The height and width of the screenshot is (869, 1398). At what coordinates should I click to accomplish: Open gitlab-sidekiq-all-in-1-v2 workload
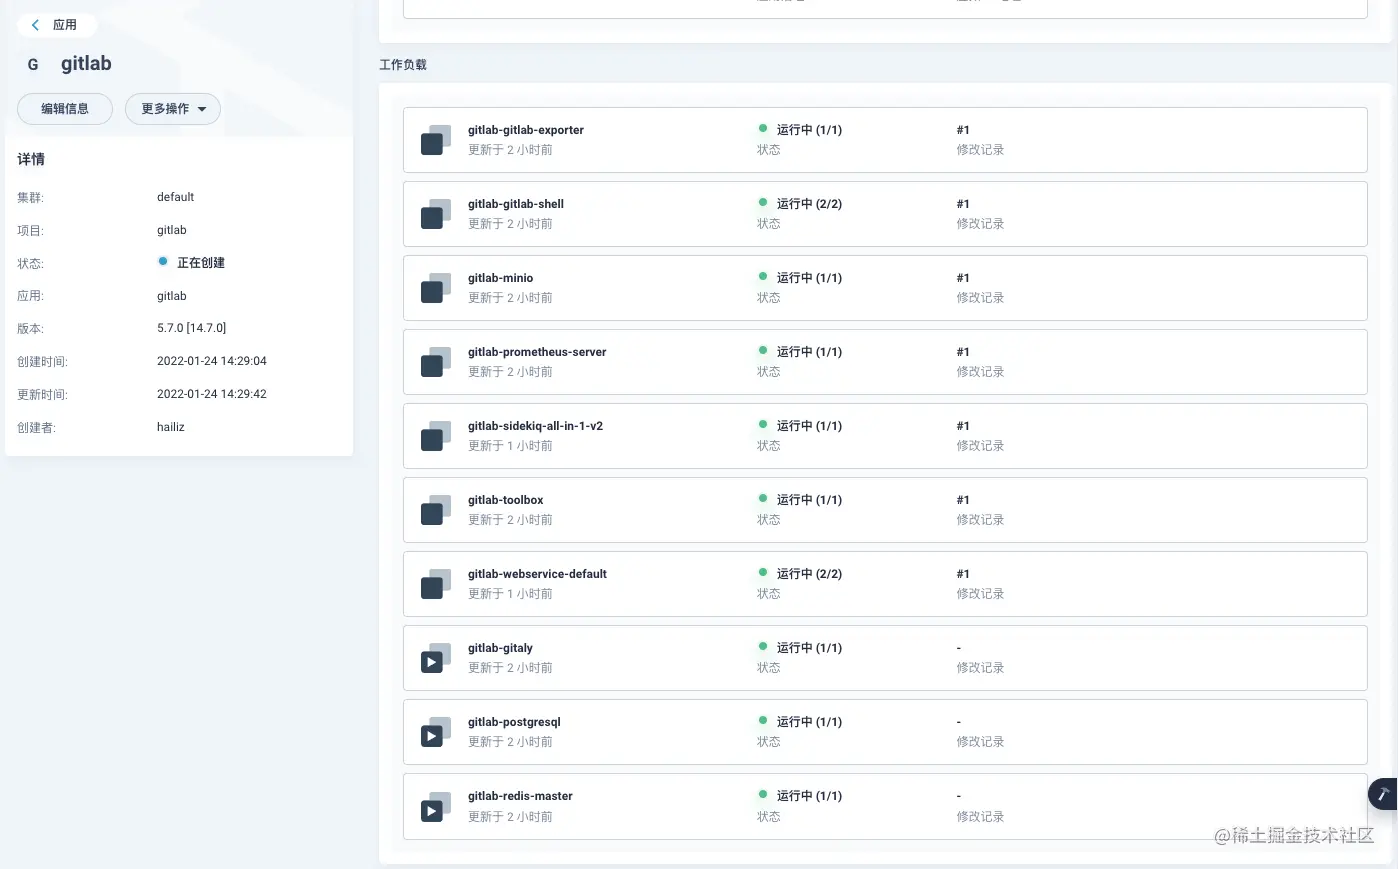535,426
